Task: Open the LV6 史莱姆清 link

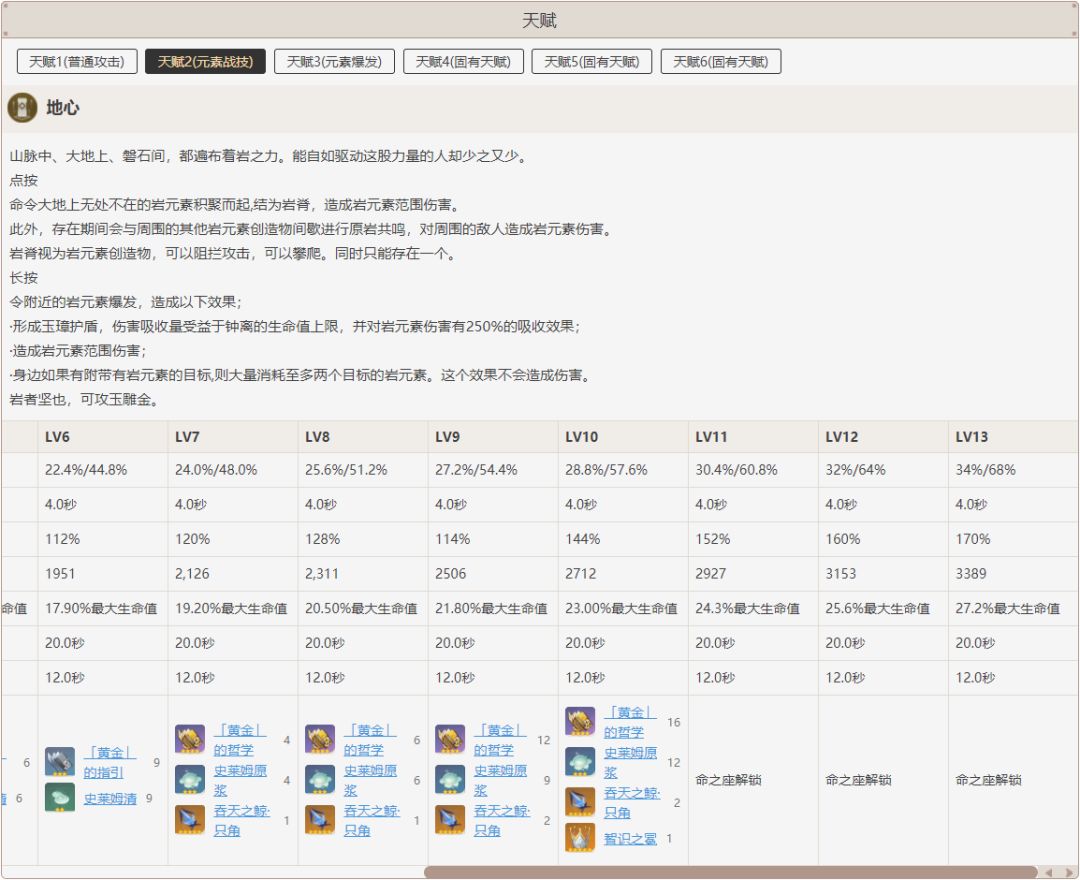Action: pos(110,798)
